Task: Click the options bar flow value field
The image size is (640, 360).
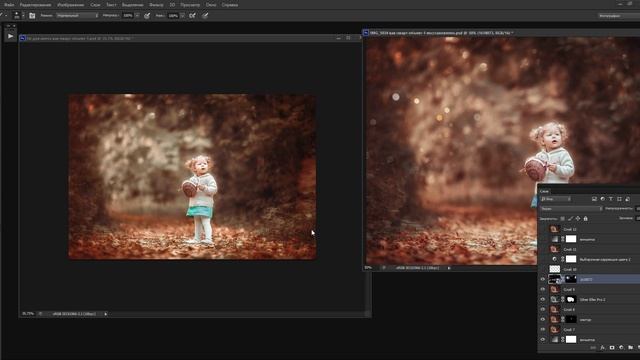Action: click(173, 16)
